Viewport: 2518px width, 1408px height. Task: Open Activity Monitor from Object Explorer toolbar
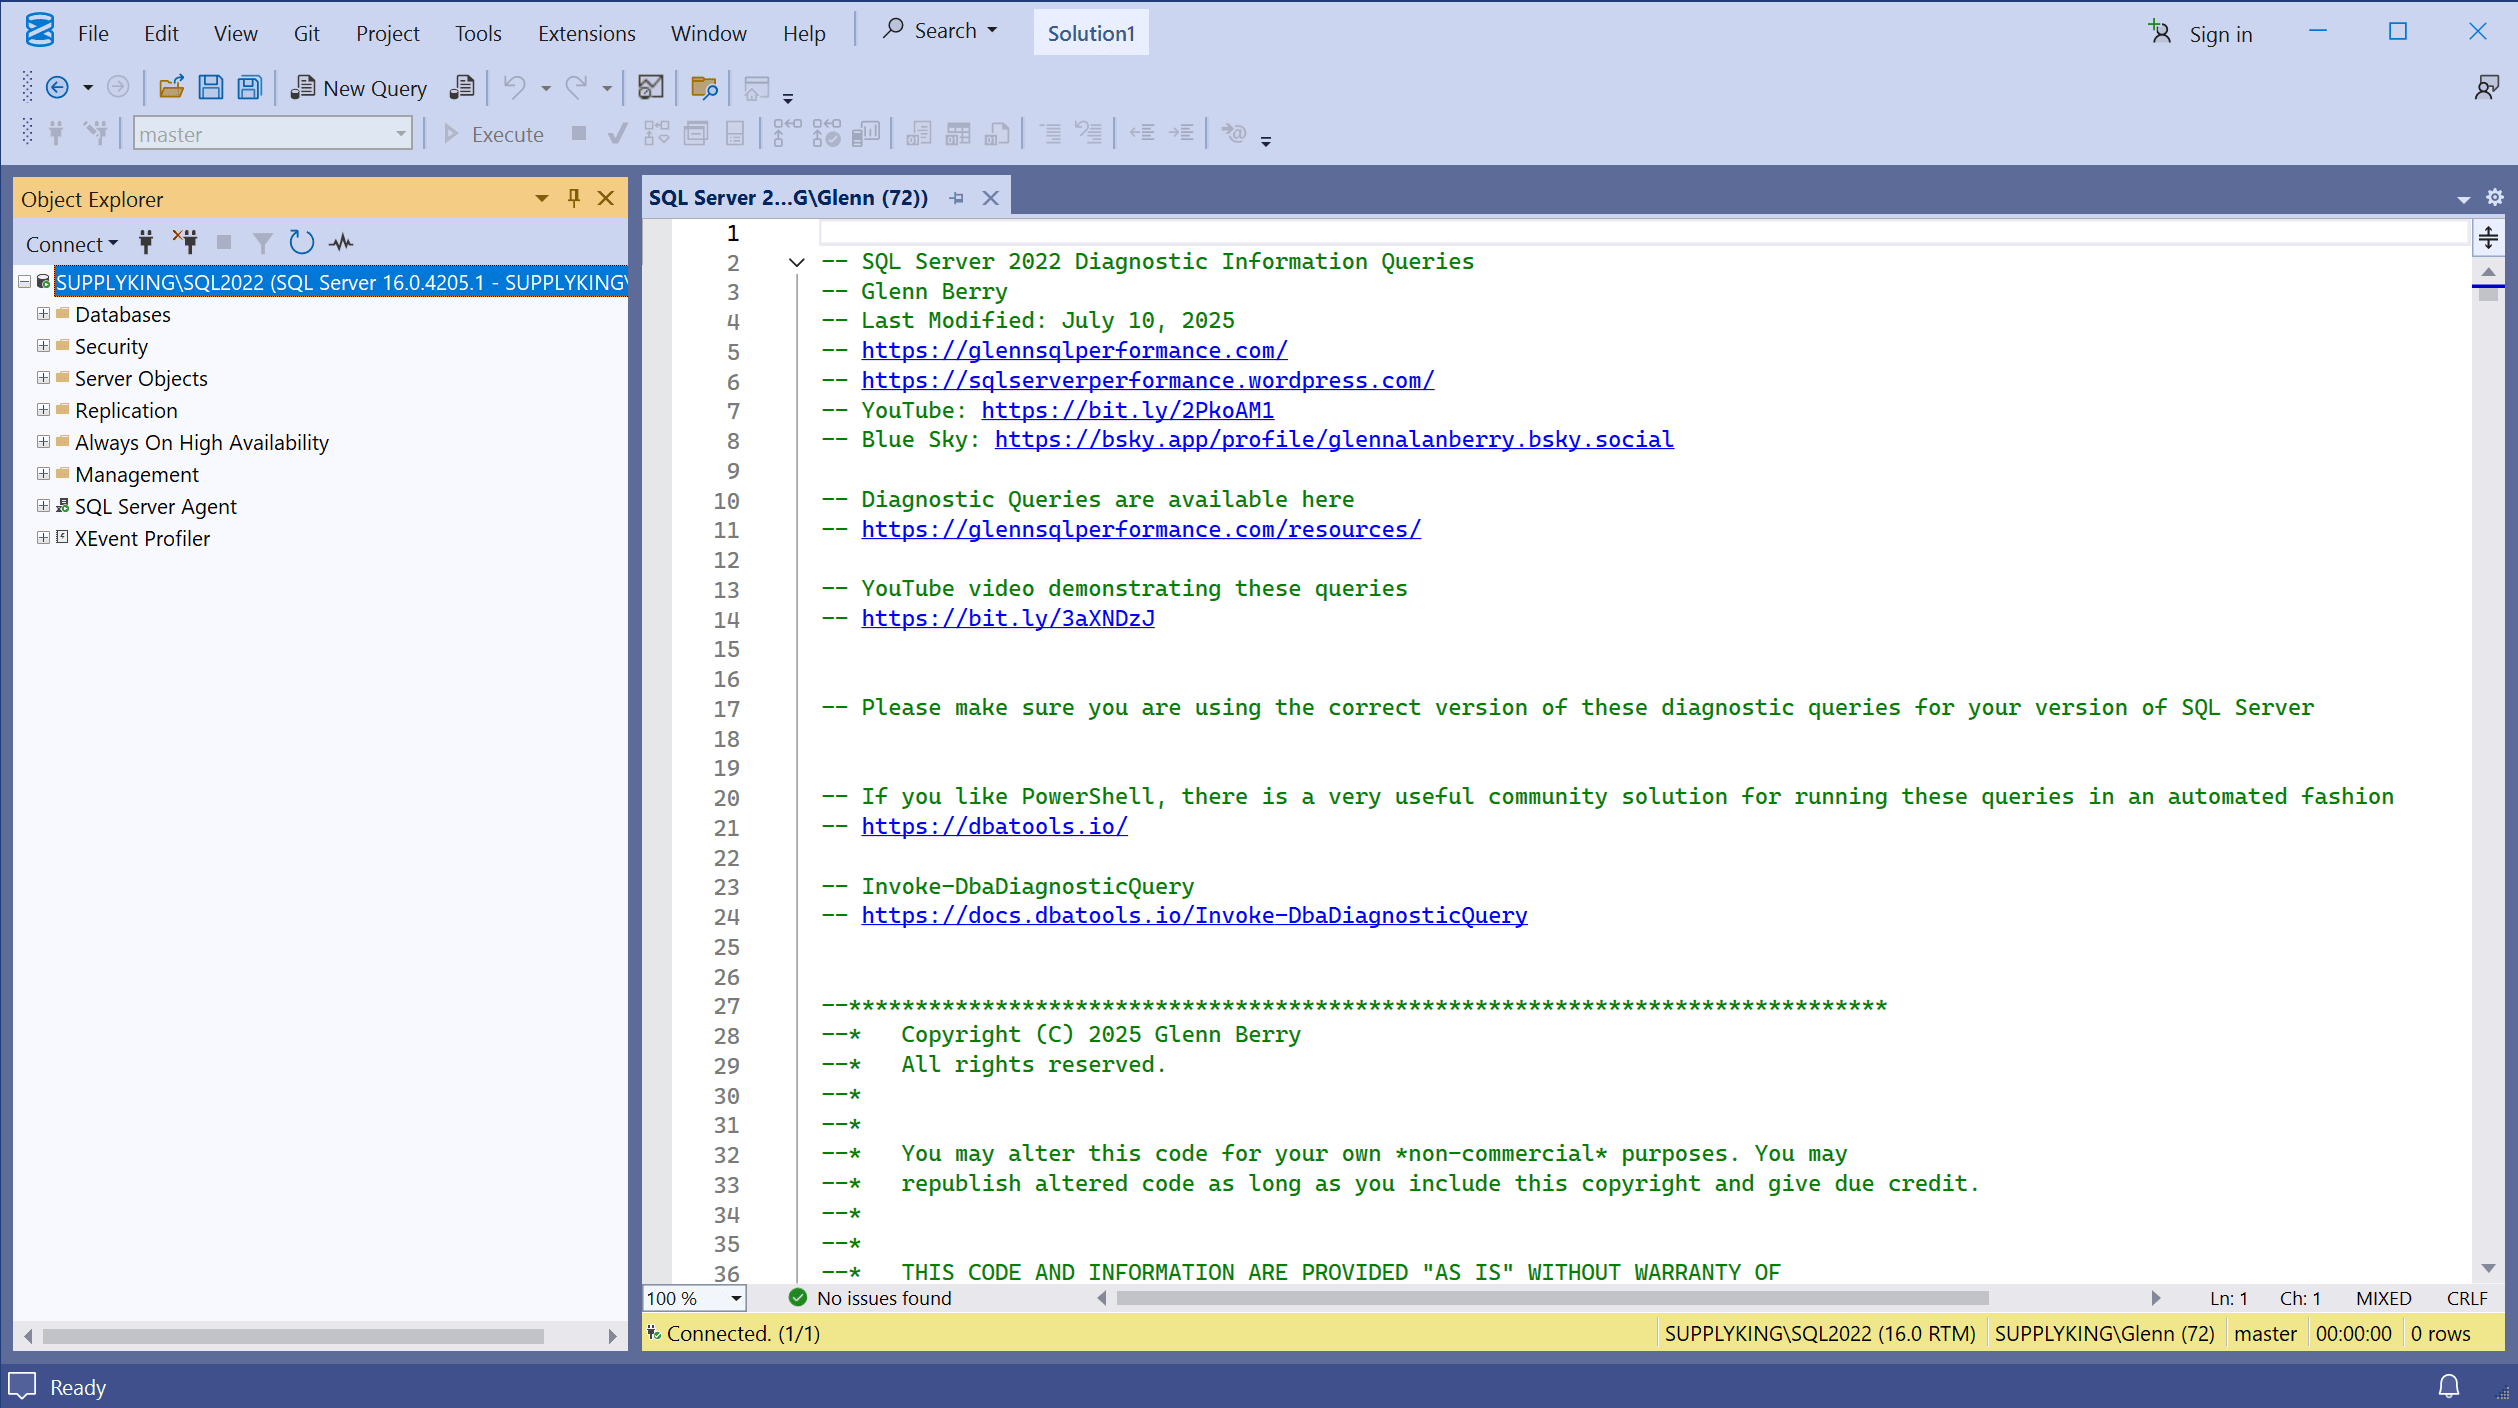(x=342, y=243)
